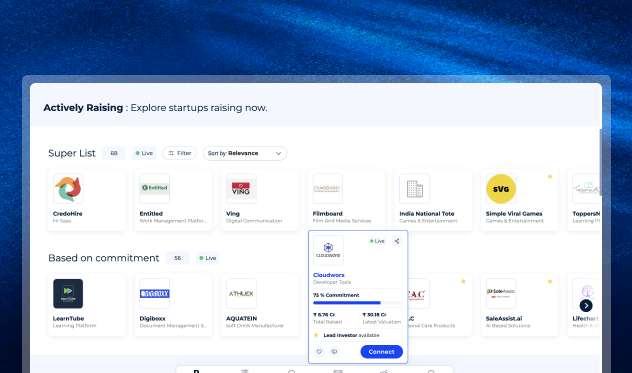Click the Sort by dropdown chevron arrow

coord(278,154)
